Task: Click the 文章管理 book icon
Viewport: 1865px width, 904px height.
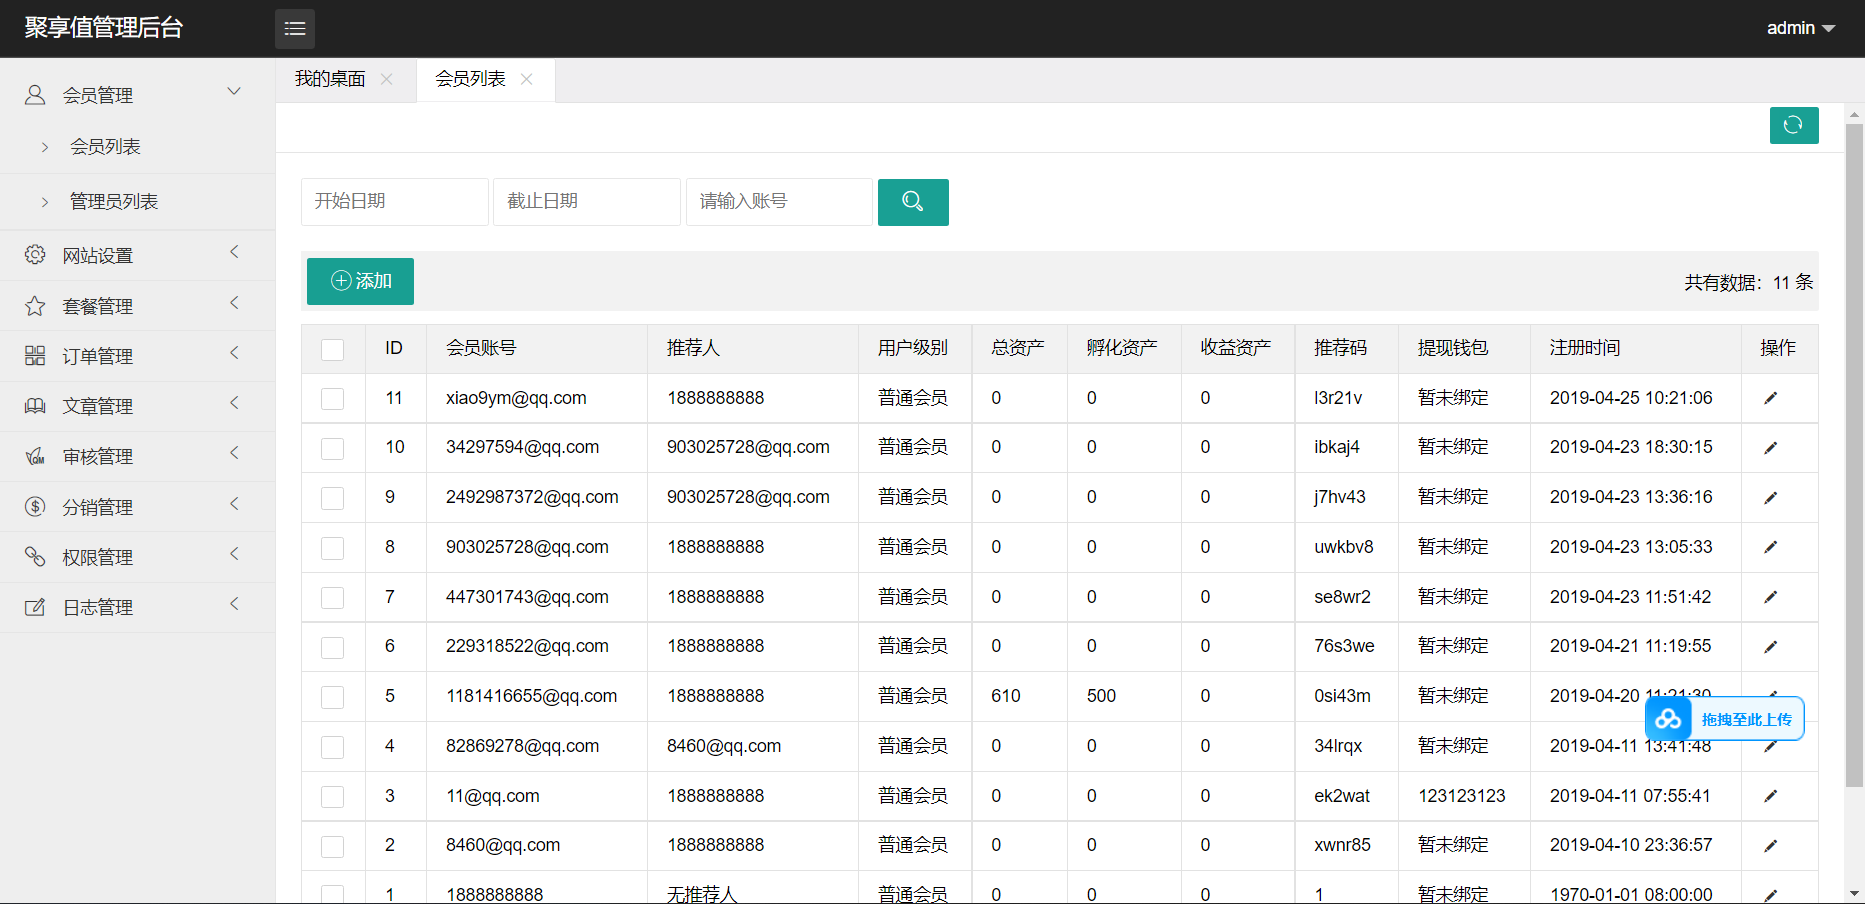Action: (35, 406)
